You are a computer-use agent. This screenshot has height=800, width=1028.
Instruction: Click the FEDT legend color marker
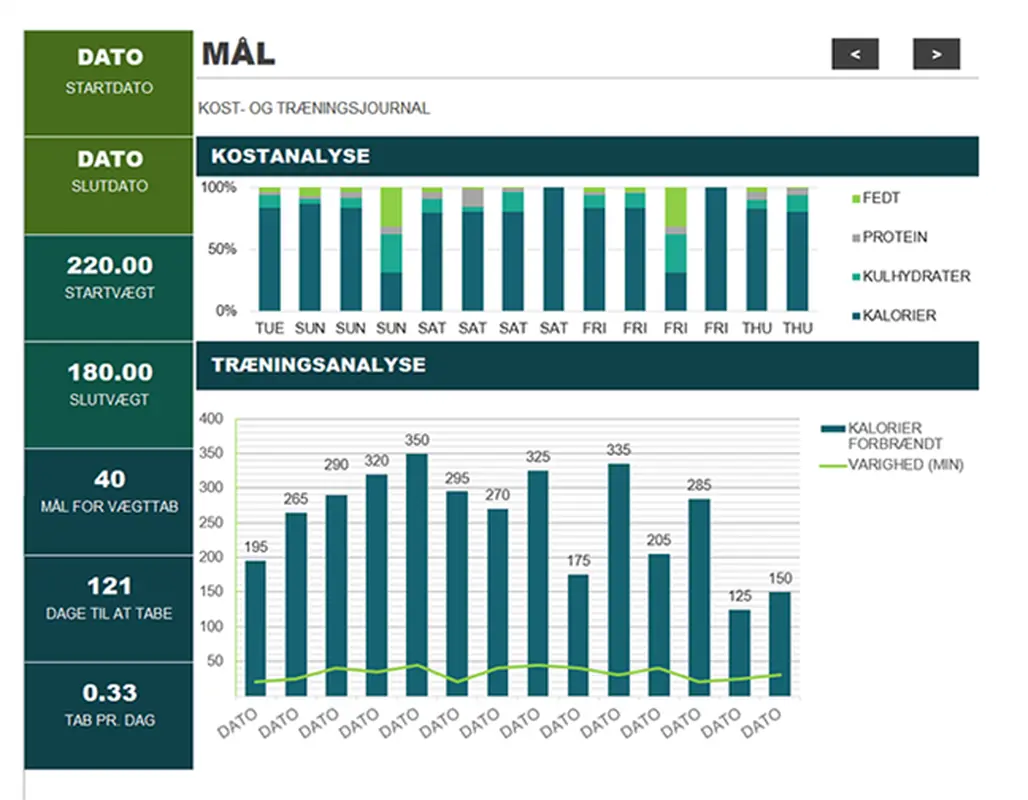tap(855, 199)
